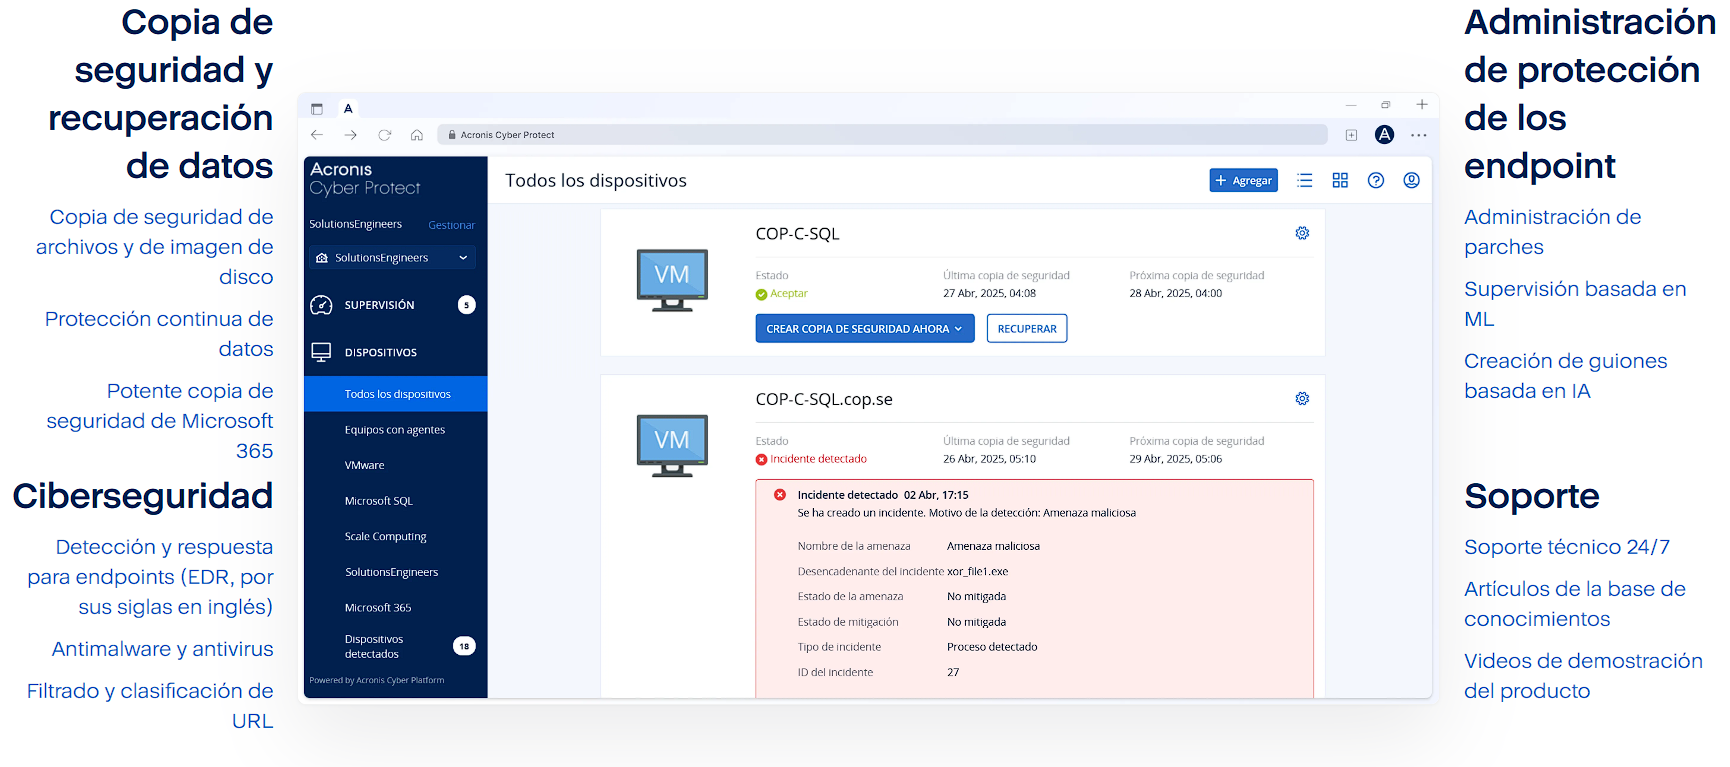
Task: Open the Supervisión menu section
Action: [x=379, y=305]
